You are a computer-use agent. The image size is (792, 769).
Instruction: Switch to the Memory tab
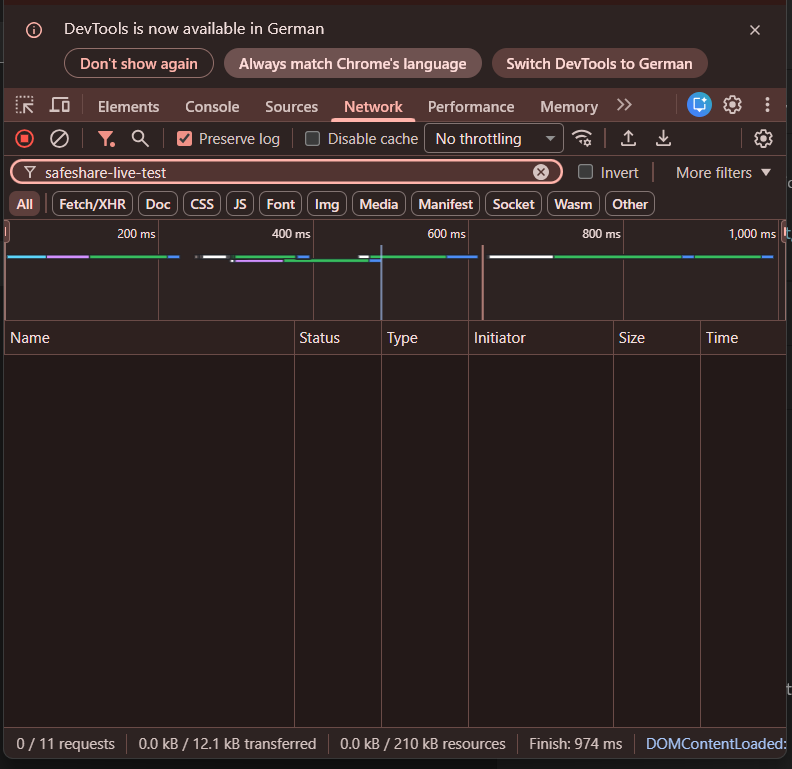[569, 107]
